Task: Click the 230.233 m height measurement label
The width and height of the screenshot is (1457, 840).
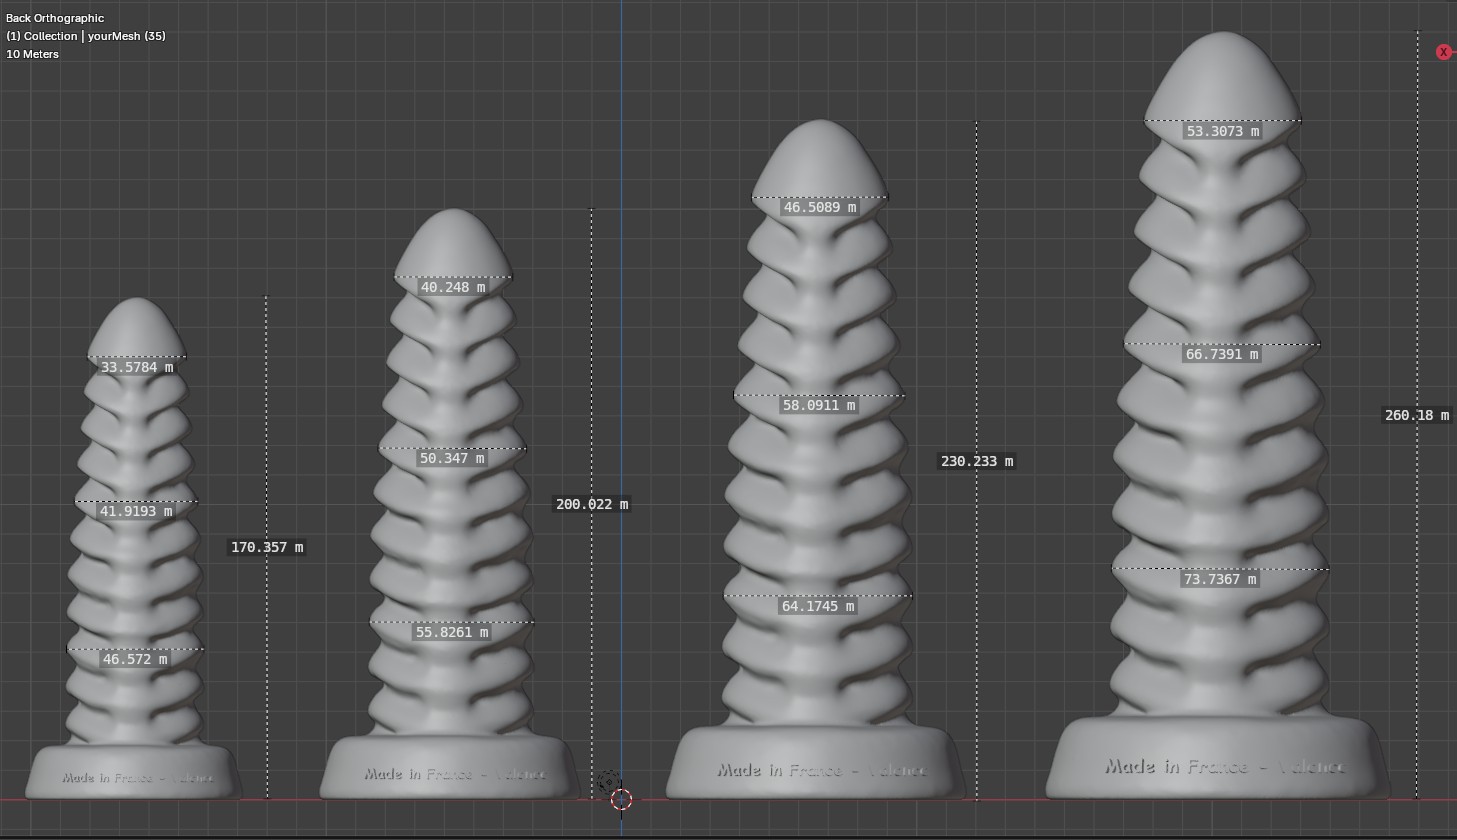Action: 976,461
